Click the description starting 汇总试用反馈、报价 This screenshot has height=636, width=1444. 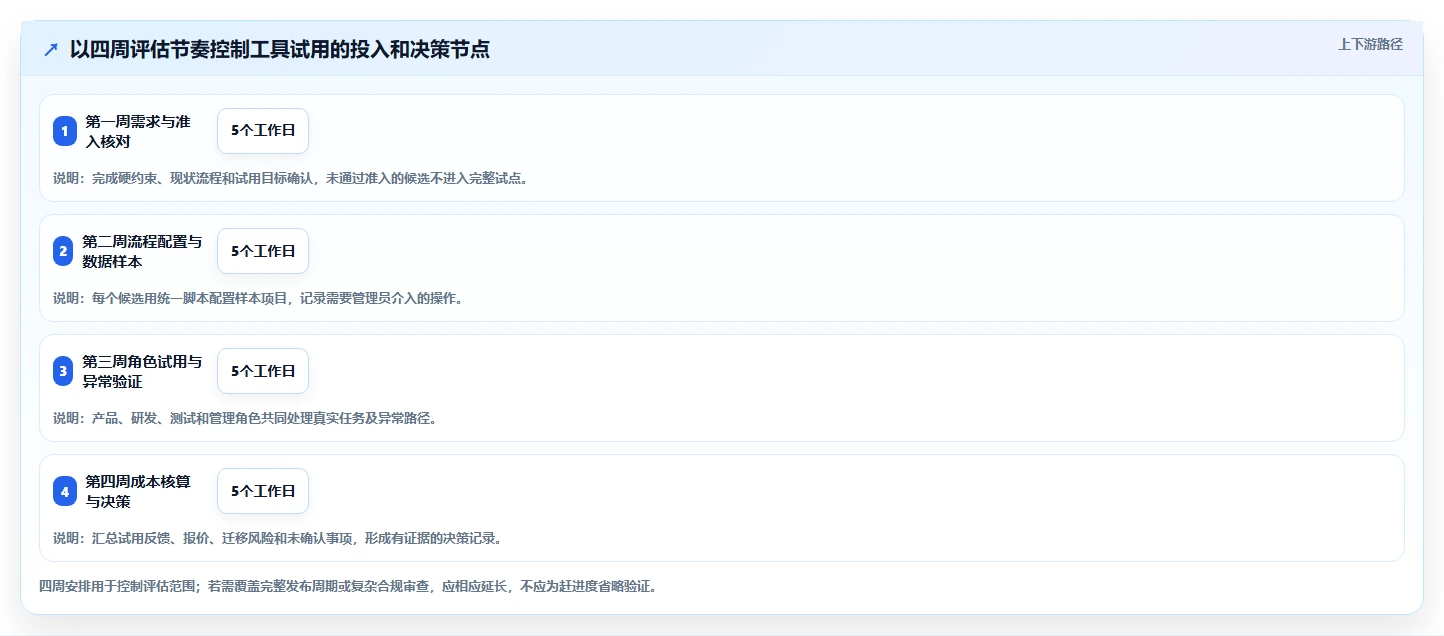(277, 538)
